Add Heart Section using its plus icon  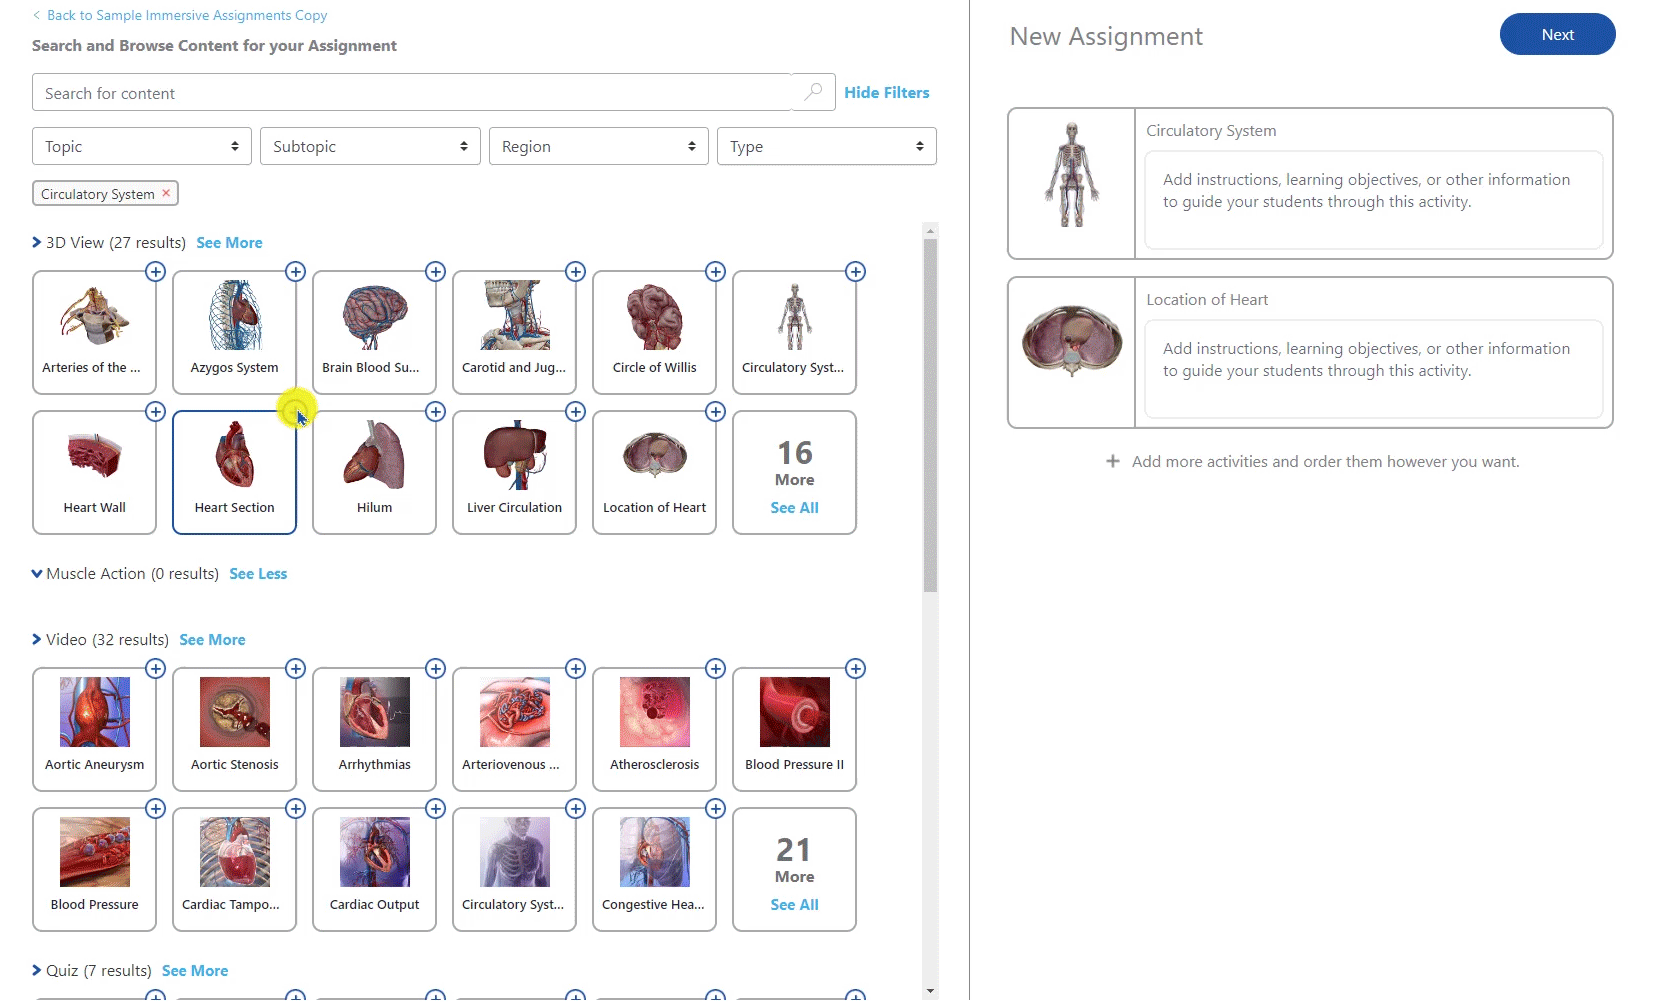tap(295, 411)
